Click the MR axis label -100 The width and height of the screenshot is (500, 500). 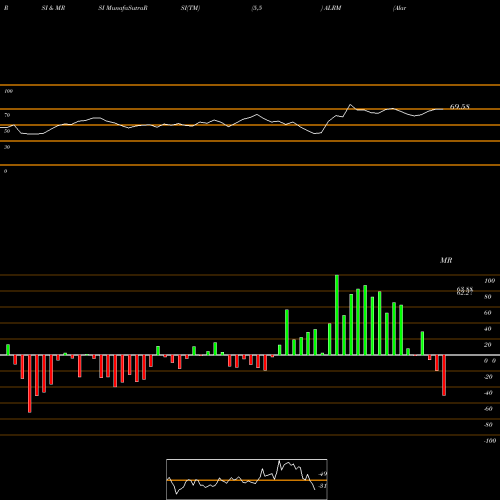coord(490,441)
